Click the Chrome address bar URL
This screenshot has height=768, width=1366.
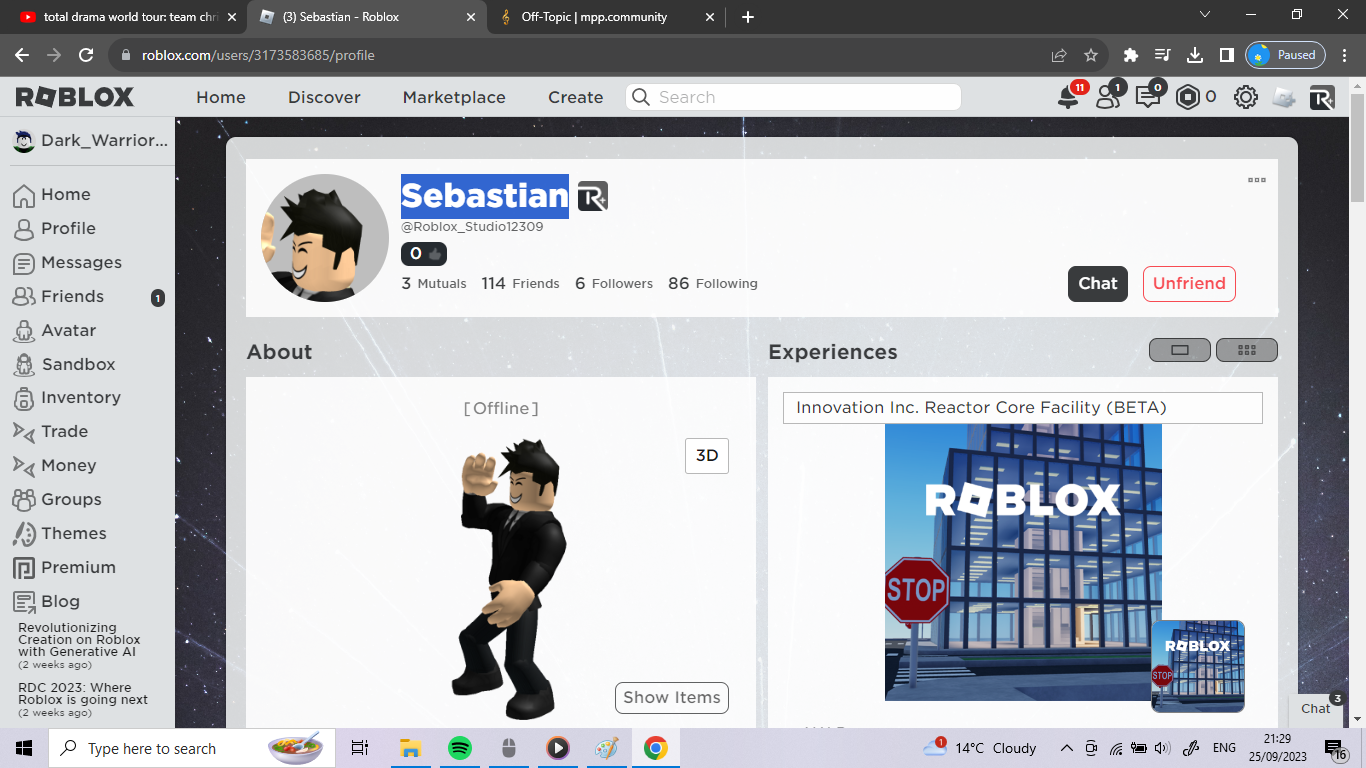coord(258,55)
